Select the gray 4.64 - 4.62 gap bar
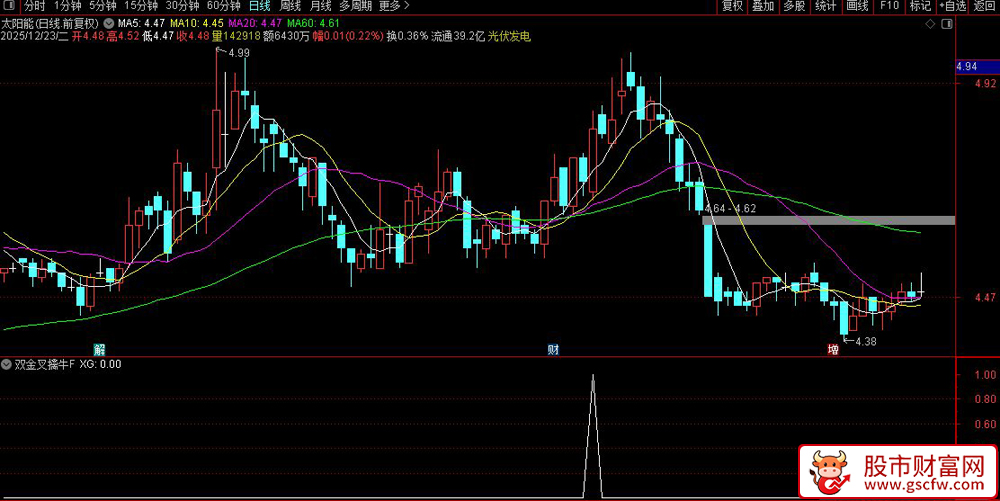 click(x=828, y=221)
